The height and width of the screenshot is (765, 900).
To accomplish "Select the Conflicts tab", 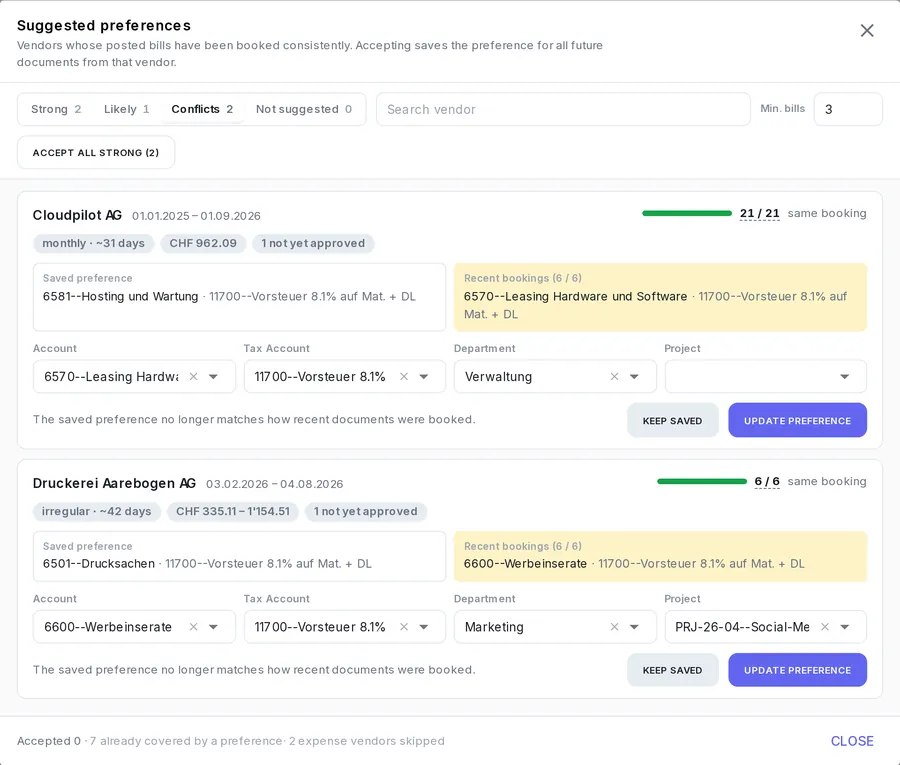I will pos(202,109).
